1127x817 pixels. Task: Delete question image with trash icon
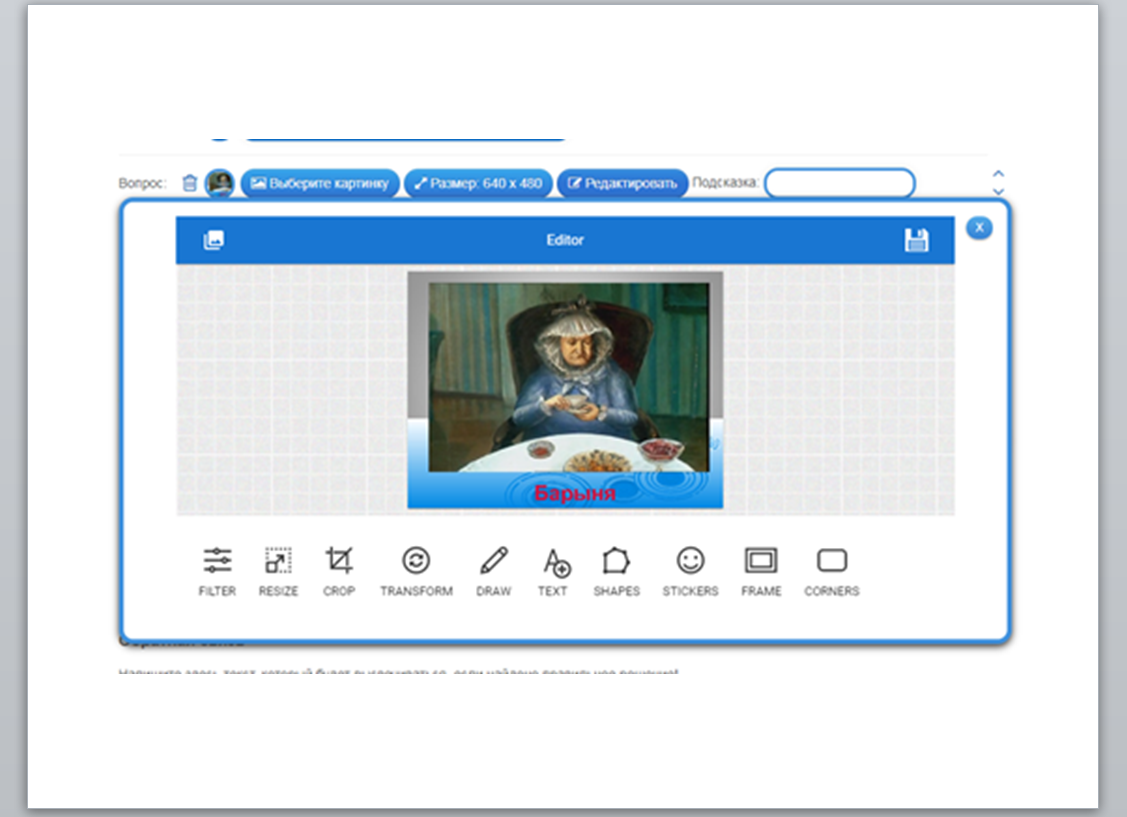[190, 183]
